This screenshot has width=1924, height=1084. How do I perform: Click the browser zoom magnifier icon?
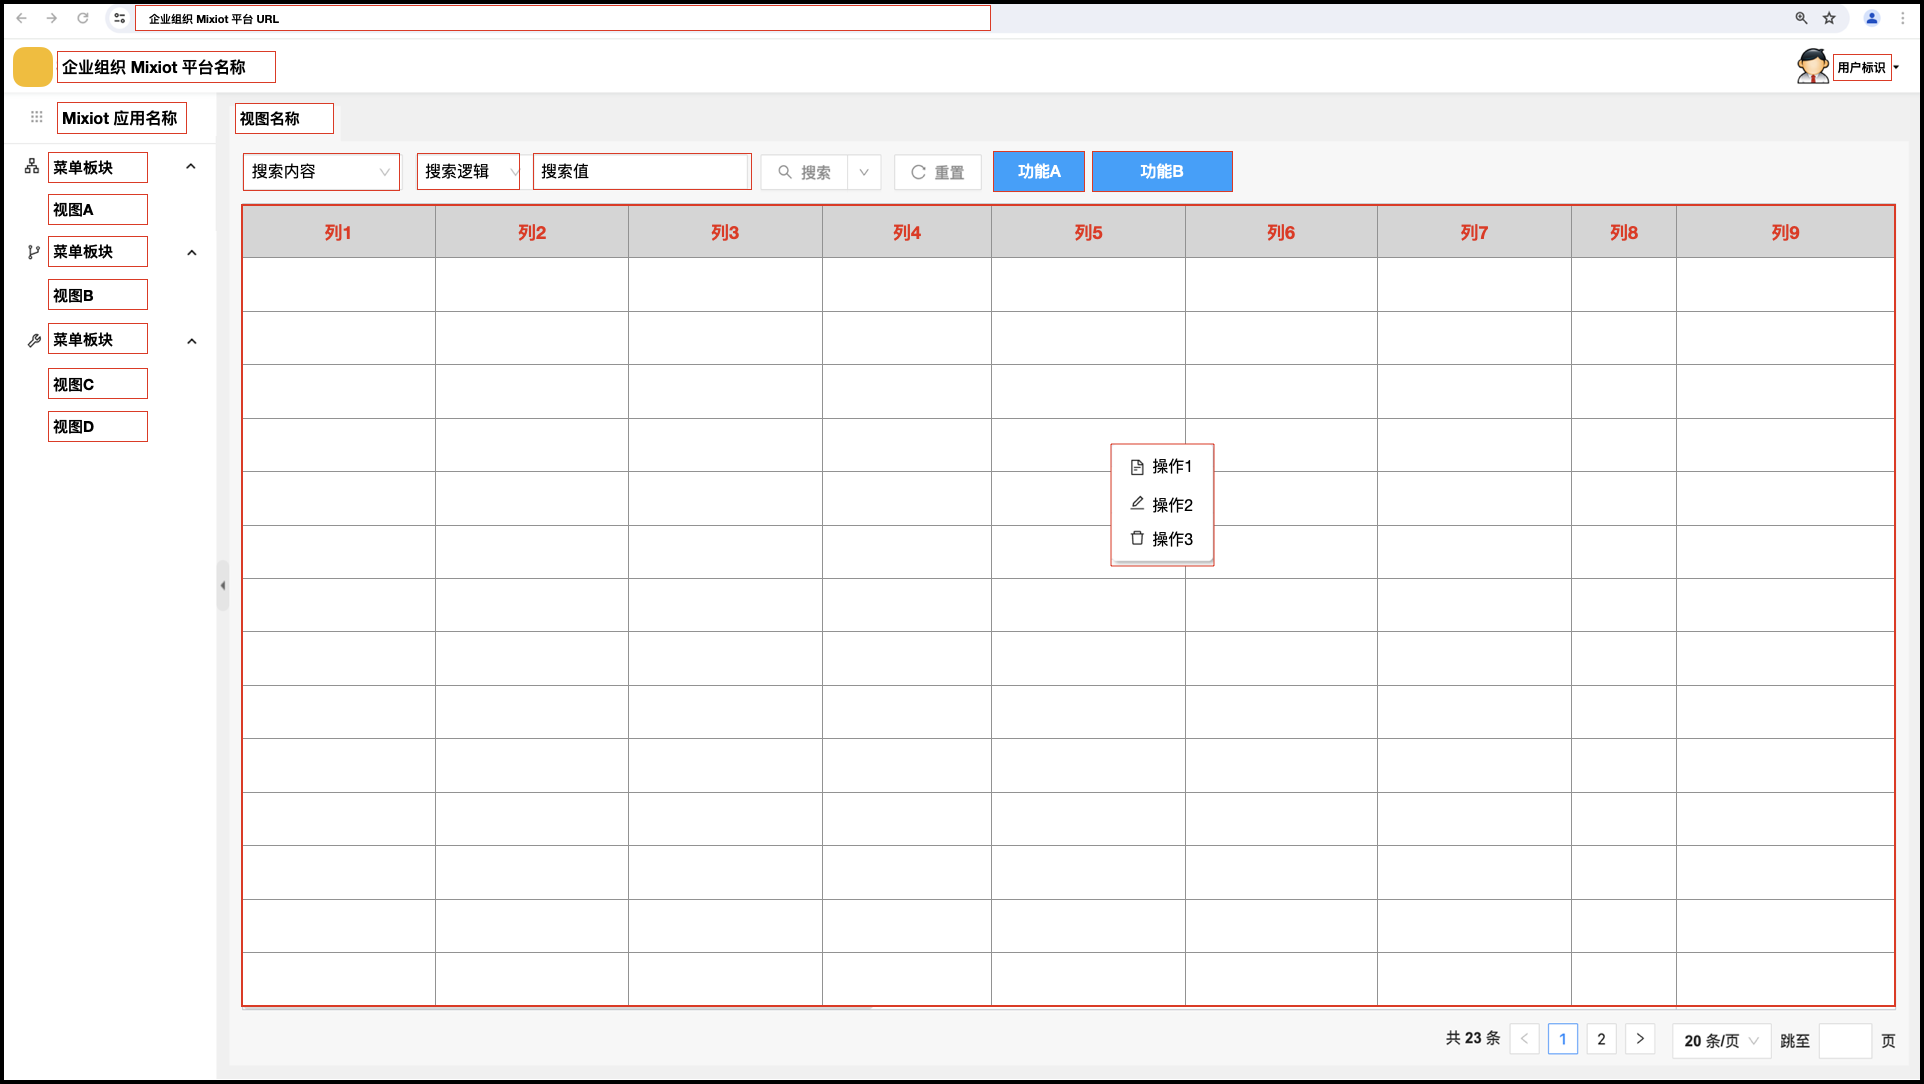1801,18
